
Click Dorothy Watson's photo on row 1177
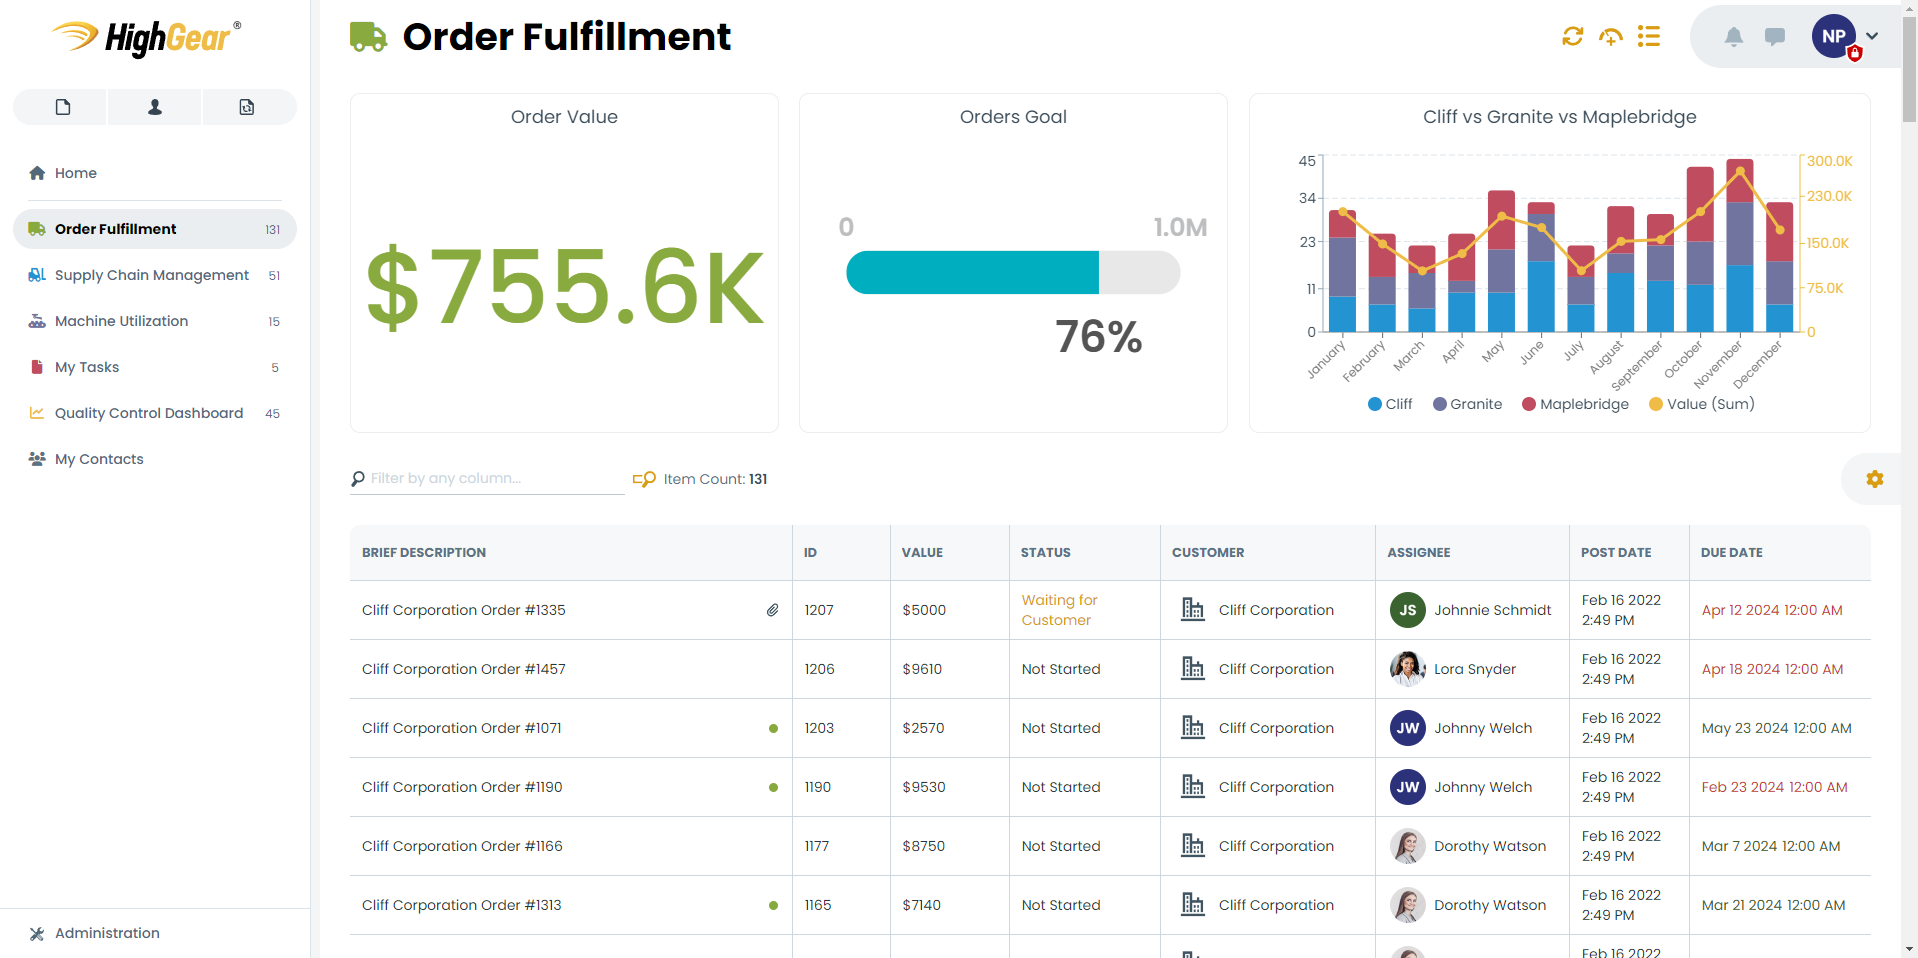(1407, 846)
